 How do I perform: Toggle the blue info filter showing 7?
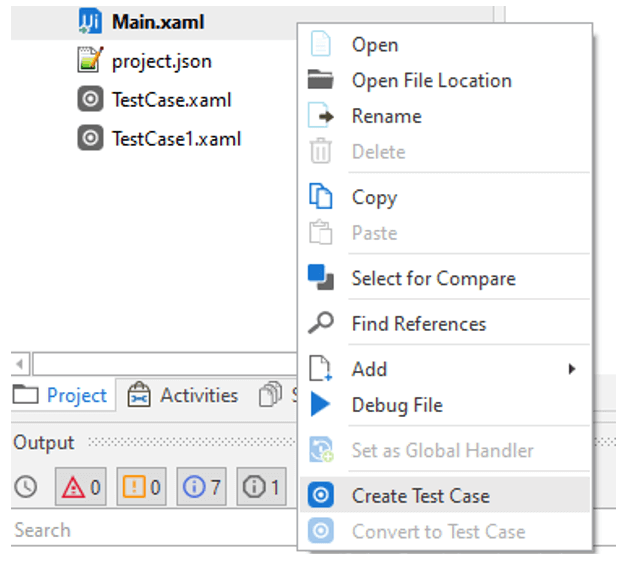click(202, 488)
